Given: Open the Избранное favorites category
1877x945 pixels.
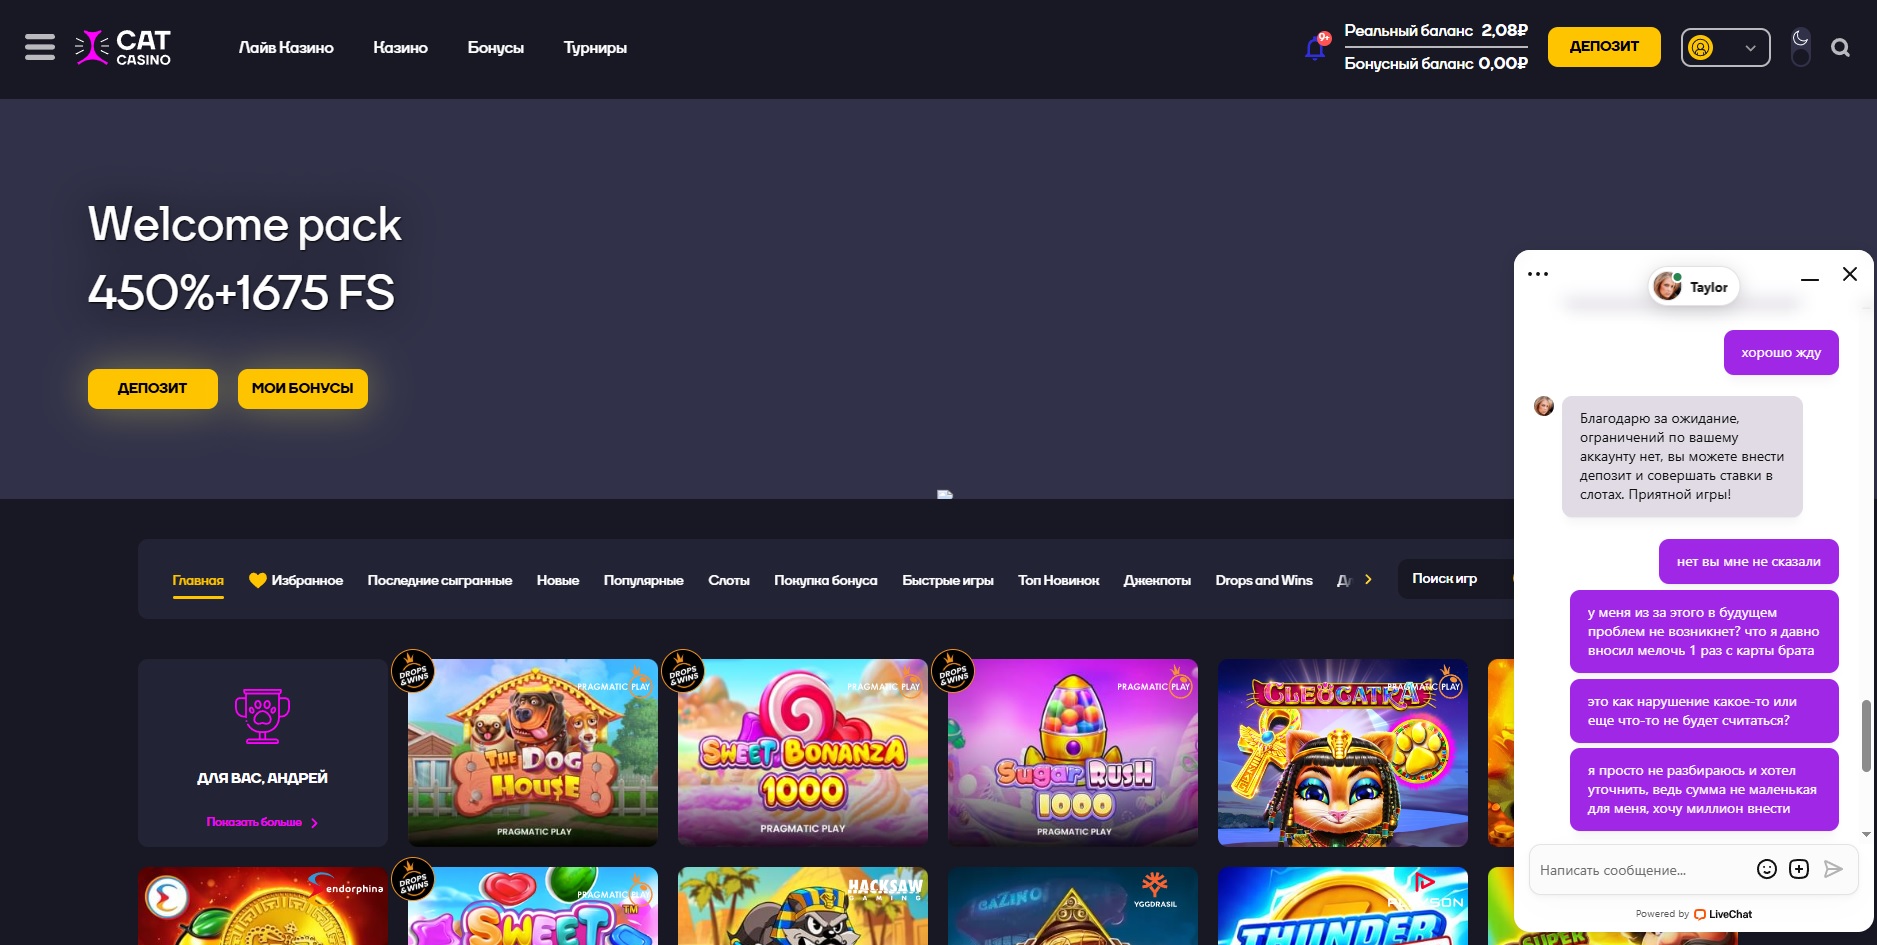Looking at the screenshot, I should [x=296, y=580].
